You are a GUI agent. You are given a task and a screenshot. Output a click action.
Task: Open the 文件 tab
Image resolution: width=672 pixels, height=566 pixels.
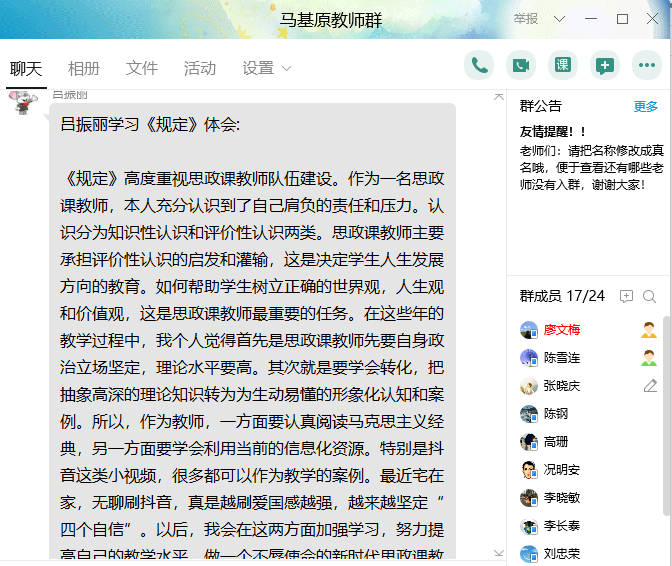pos(142,68)
